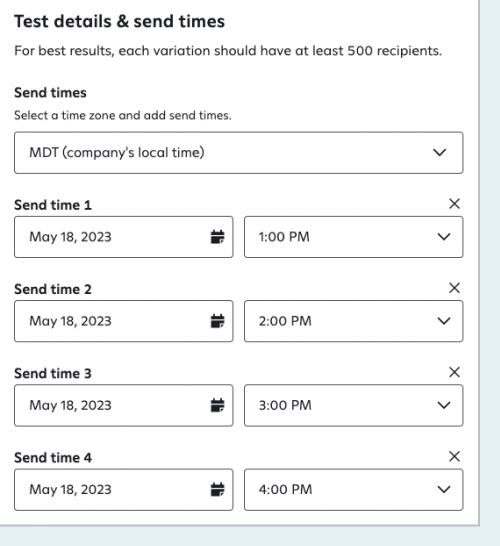Image resolution: width=500 pixels, height=546 pixels.
Task: Click the Send time 3 date field
Action: [124, 405]
